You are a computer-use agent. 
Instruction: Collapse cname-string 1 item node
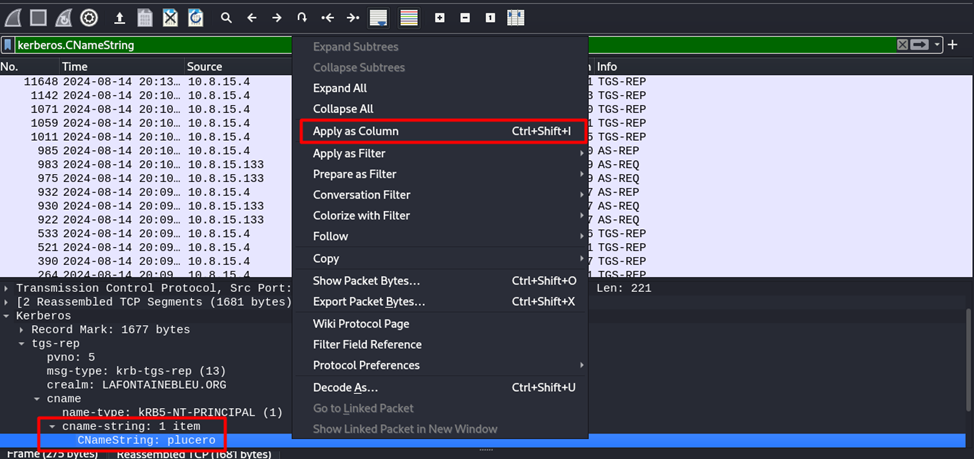(53, 427)
